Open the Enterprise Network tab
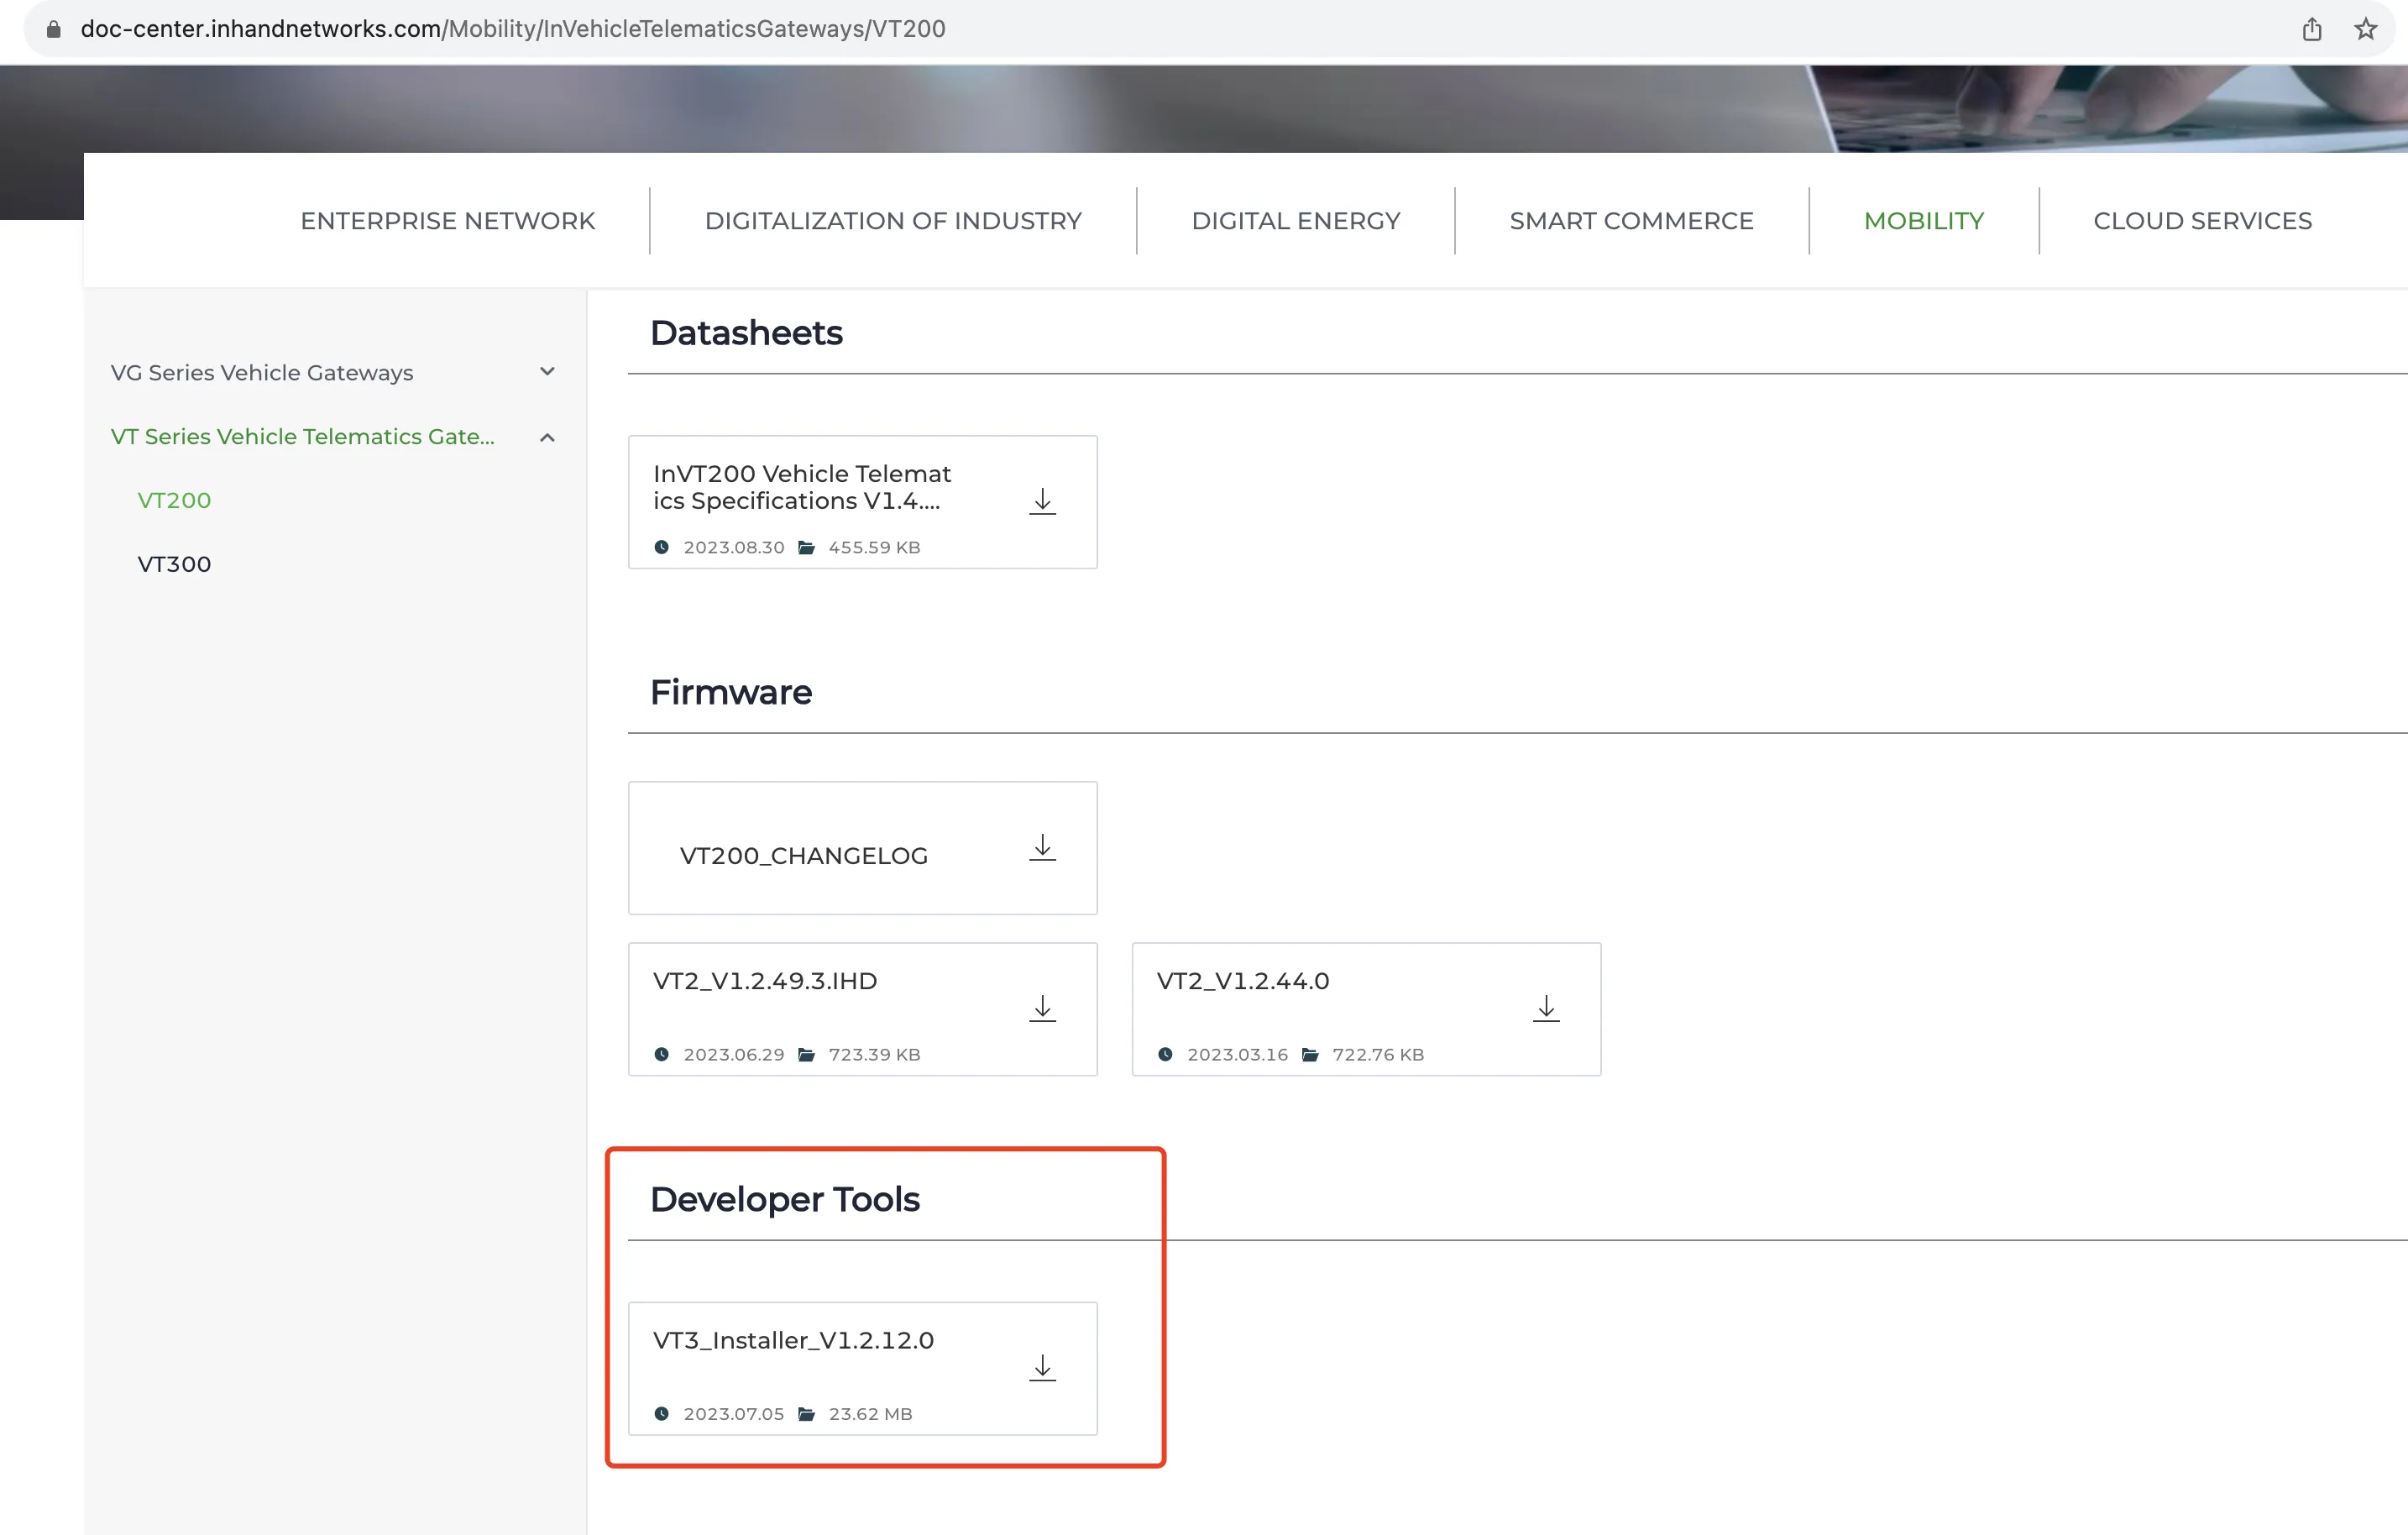This screenshot has width=2408, height=1535. coord(448,221)
